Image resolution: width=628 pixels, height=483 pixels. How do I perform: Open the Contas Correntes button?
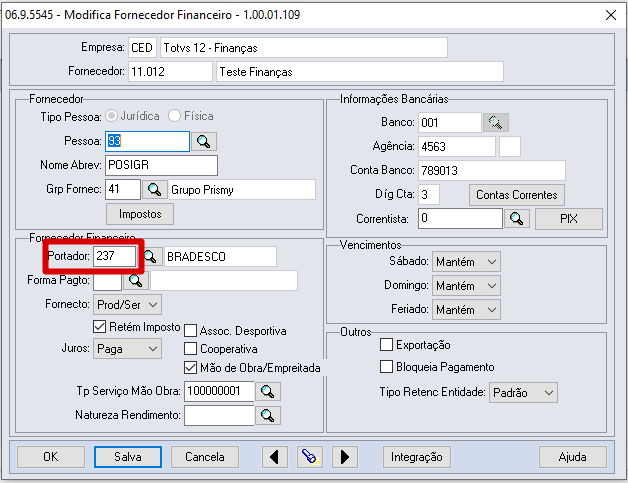[517, 195]
